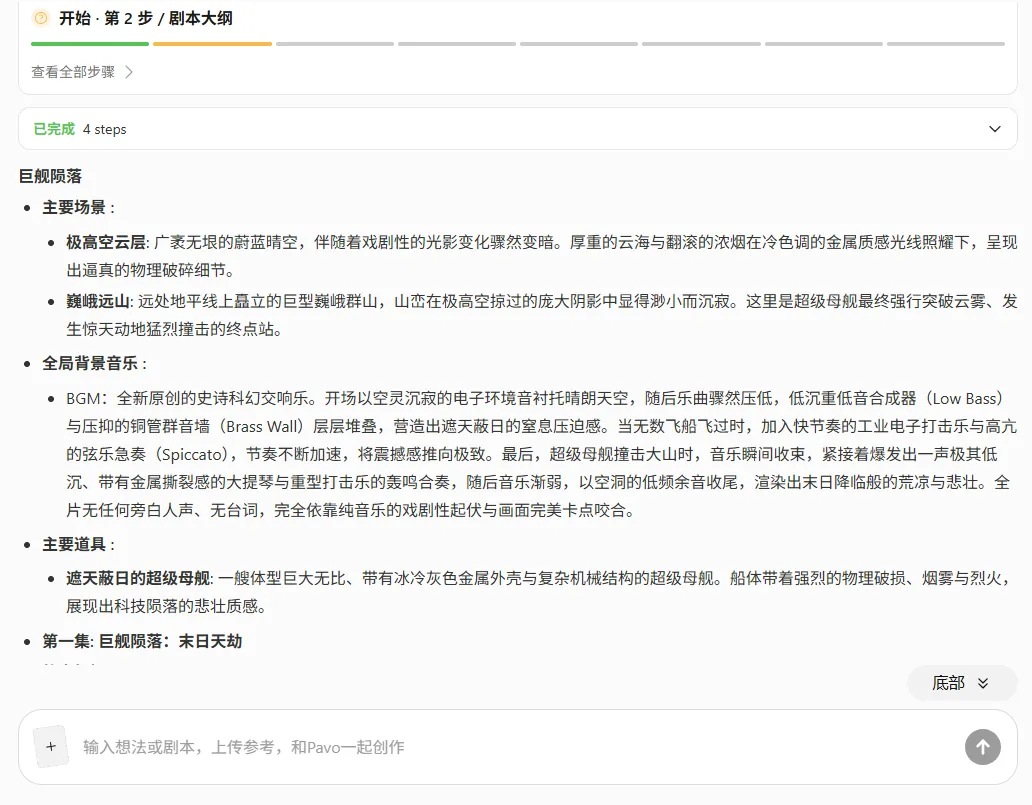Screen dimensions: 1032x805
Task: Click the (Brass Wall) text in BGM paragraph
Action: 261,427
